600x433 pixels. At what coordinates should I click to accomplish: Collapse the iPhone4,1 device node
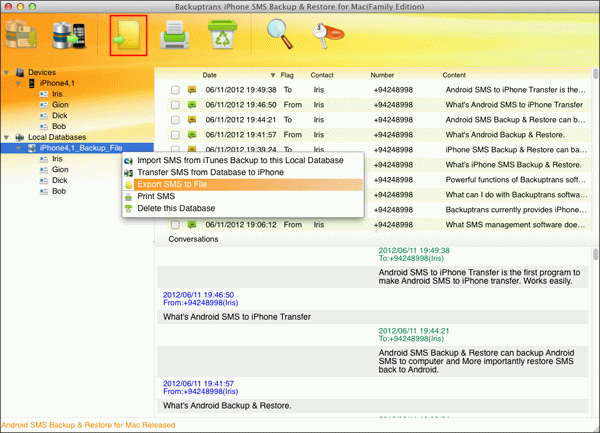(x=18, y=83)
